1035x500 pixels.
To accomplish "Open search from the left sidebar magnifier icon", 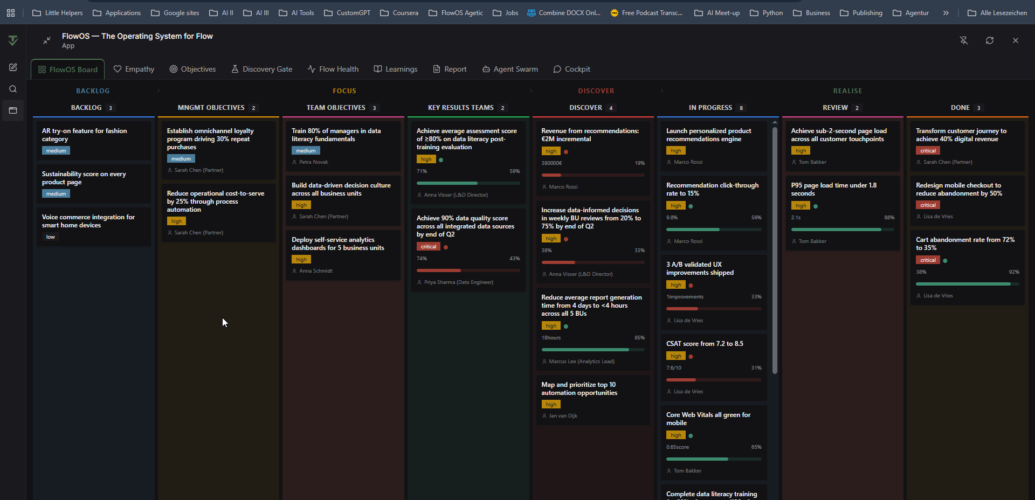I will pyautogui.click(x=13, y=89).
